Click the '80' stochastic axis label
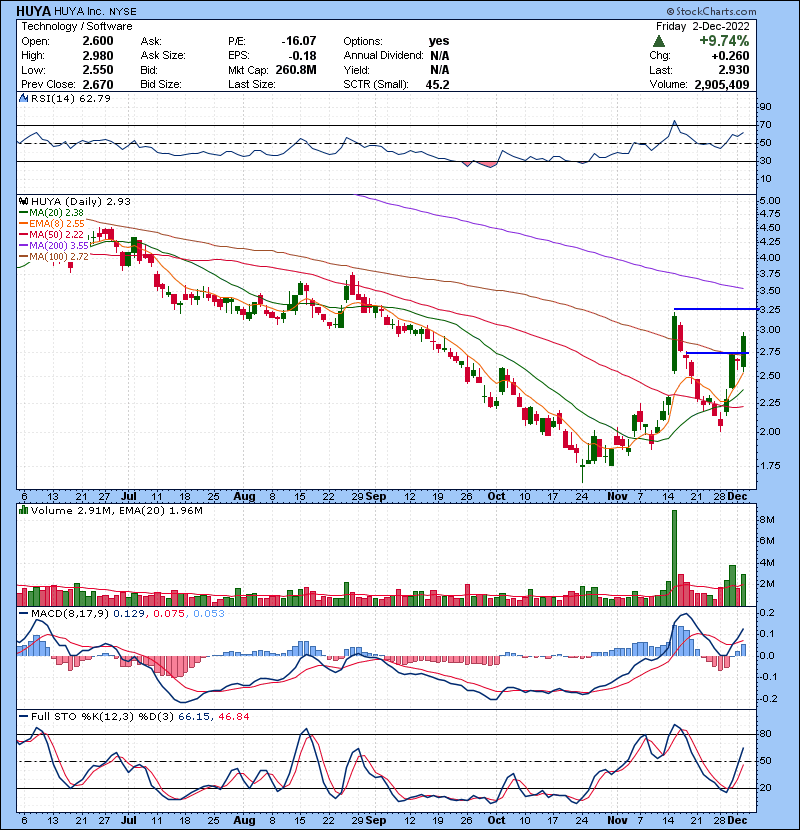Viewport: 800px width, 830px height. coord(766,734)
